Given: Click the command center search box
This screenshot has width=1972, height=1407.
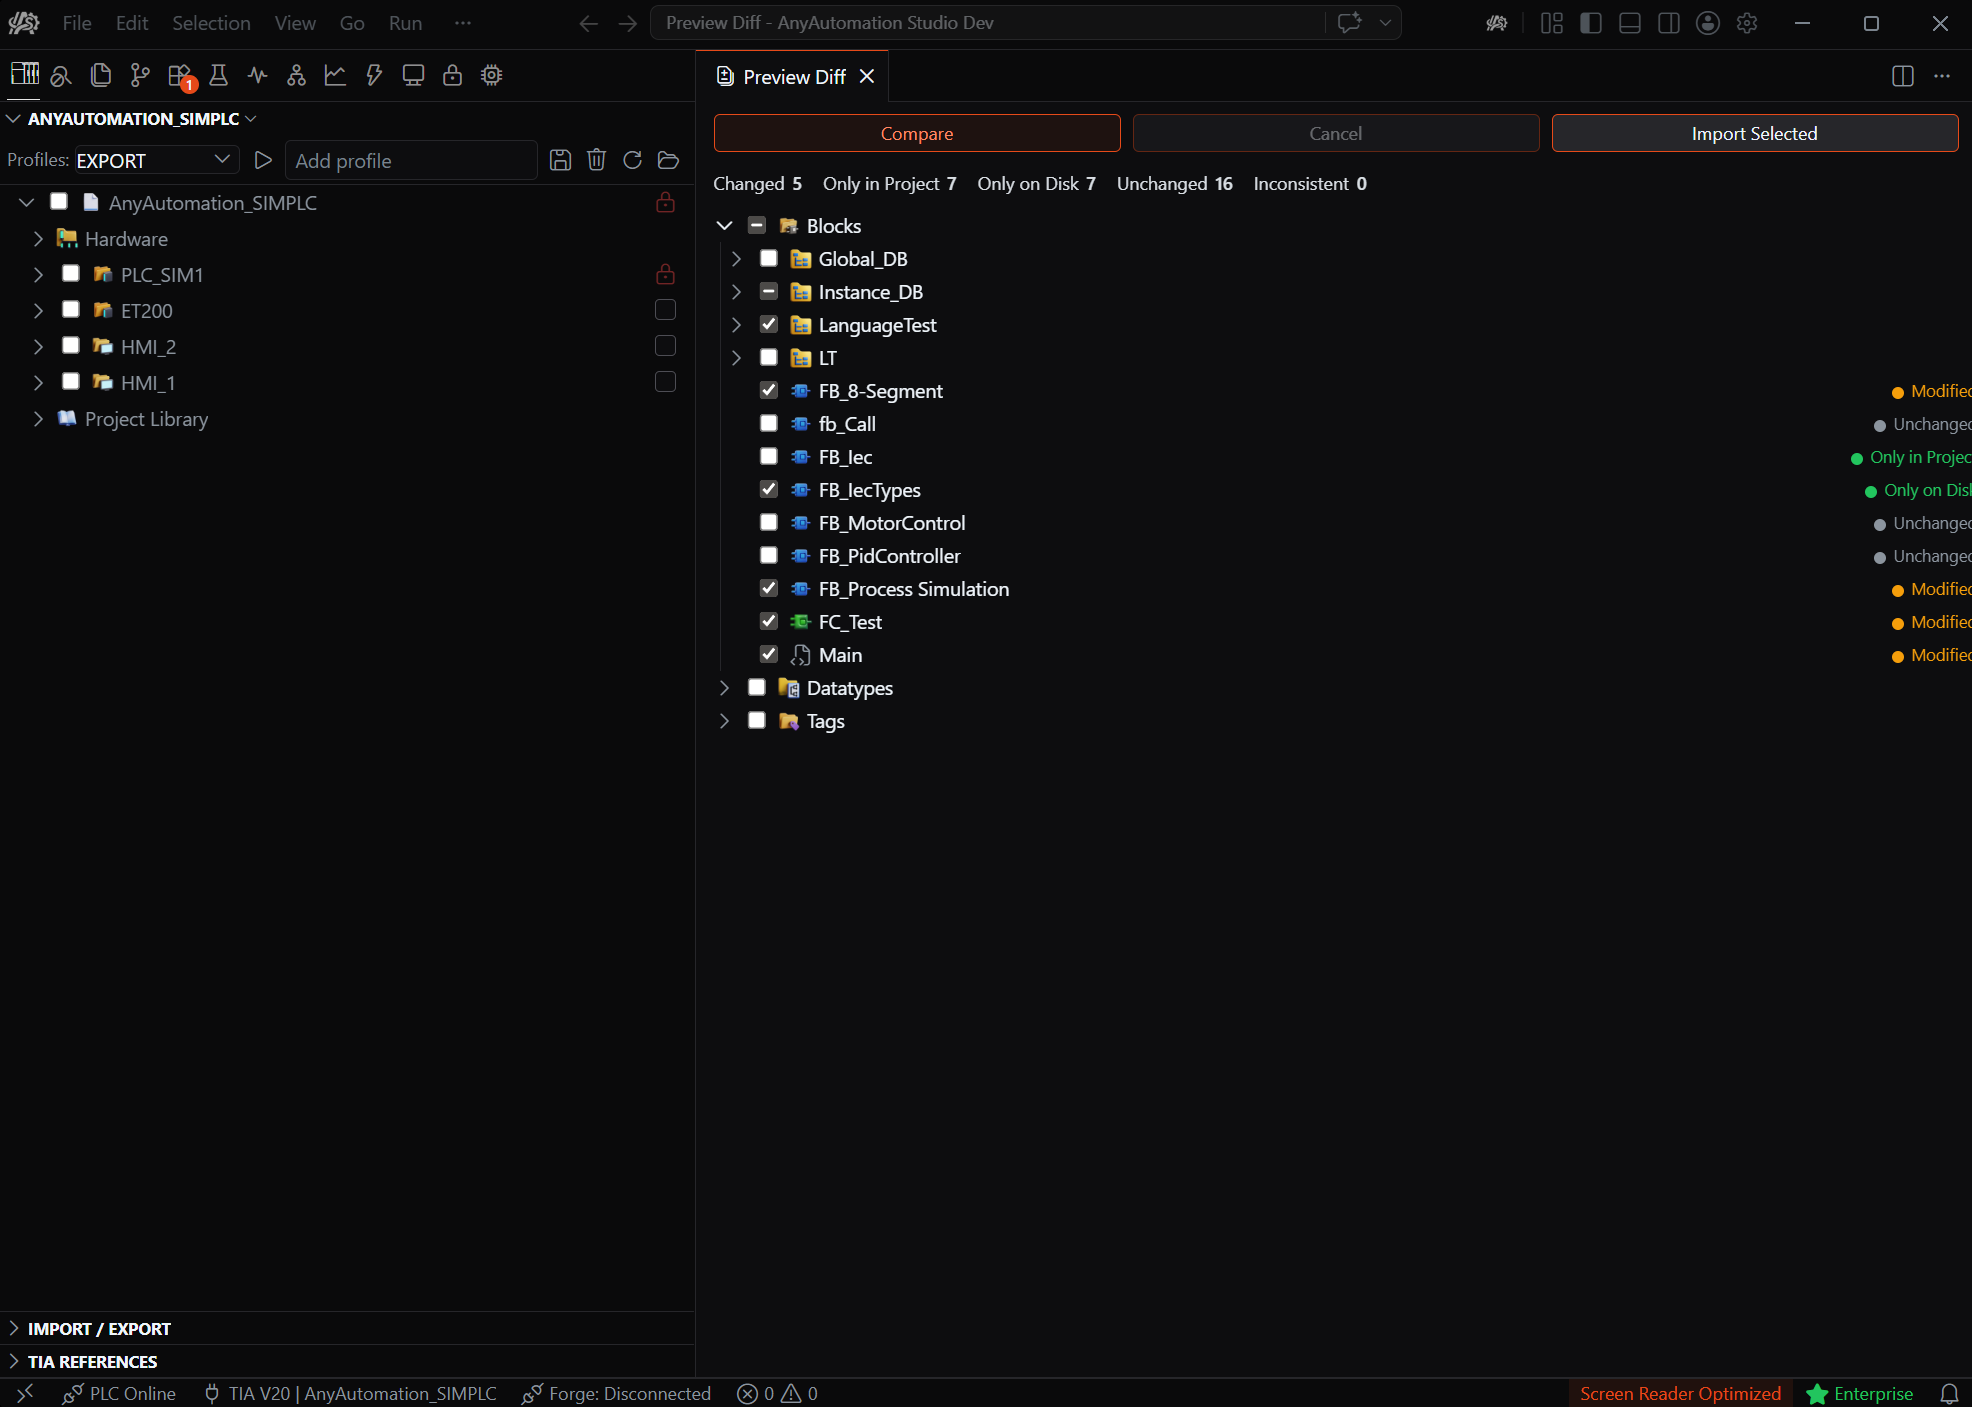Looking at the screenshot, I should [x=990, y=23].
